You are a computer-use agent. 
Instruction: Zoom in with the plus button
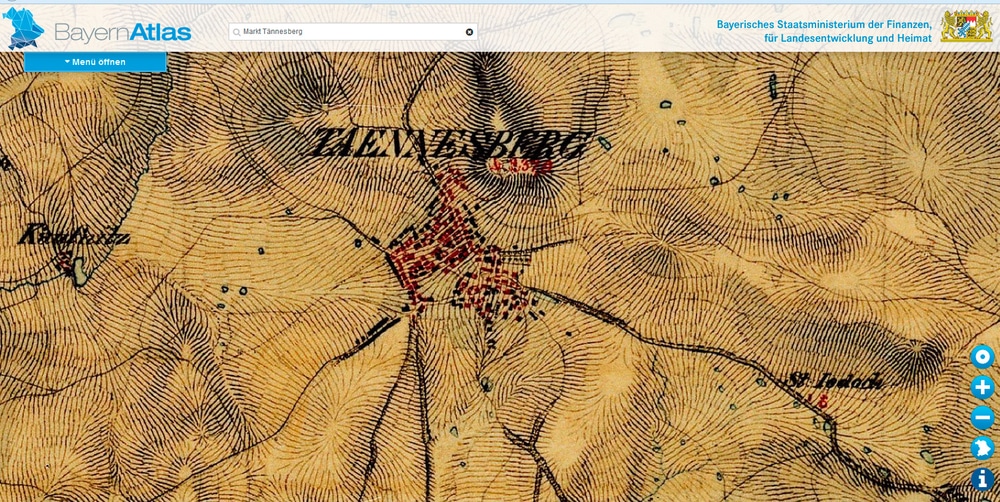click(982, 387)
